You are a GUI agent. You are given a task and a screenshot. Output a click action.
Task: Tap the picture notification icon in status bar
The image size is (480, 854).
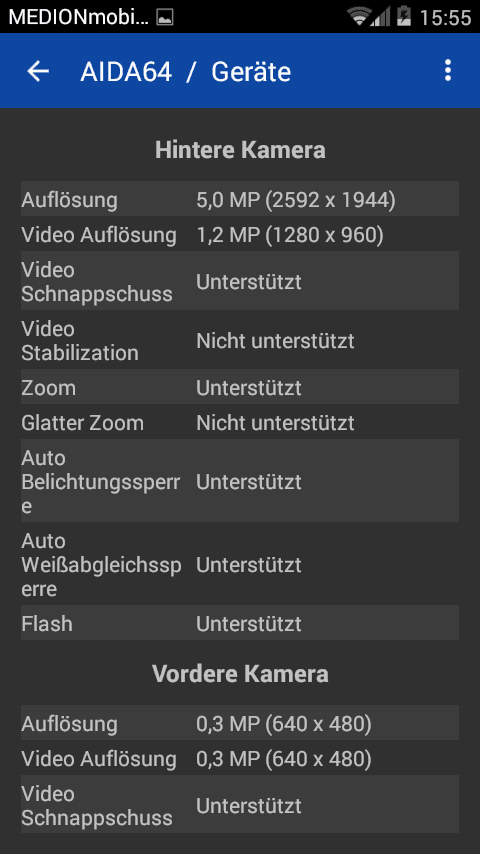(165, 17)
